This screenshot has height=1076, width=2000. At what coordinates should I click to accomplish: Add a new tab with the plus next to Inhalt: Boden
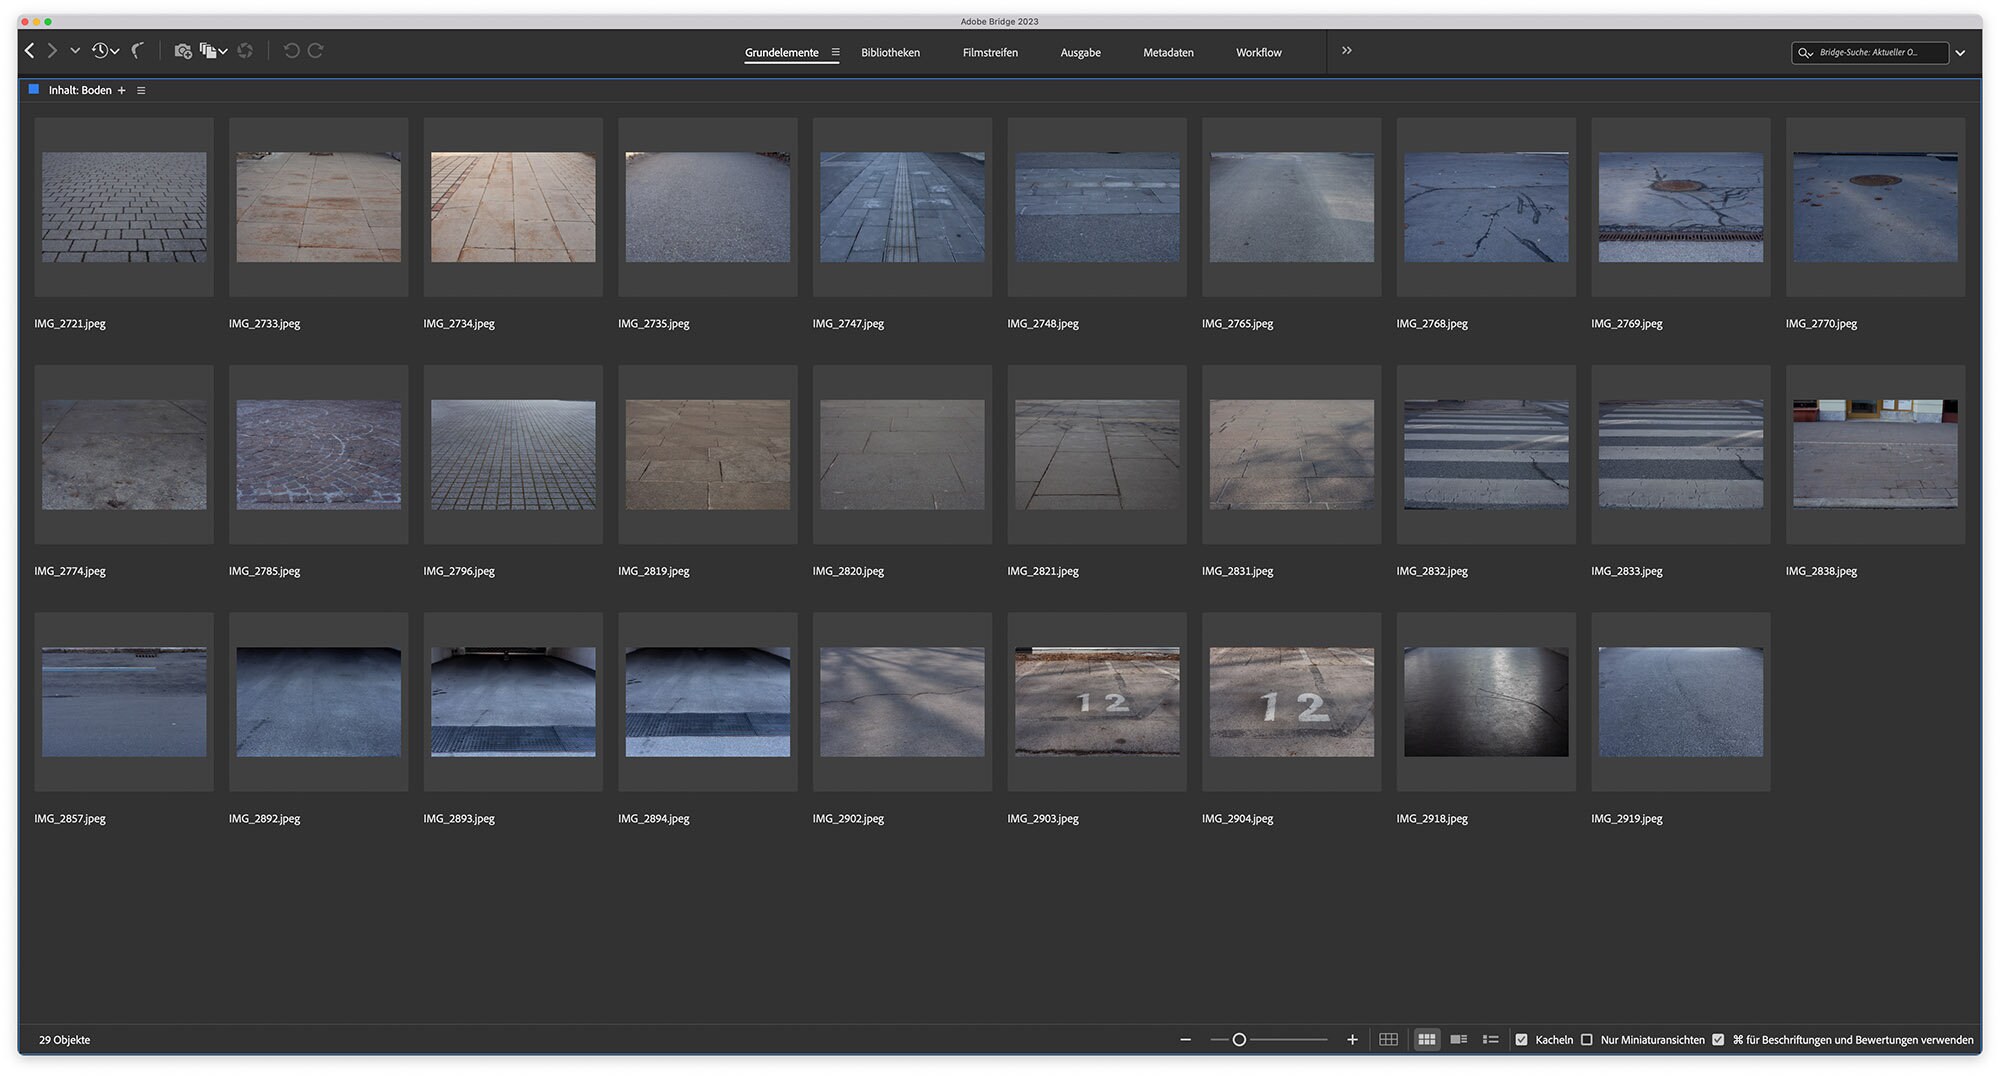[x=122, y=90]
